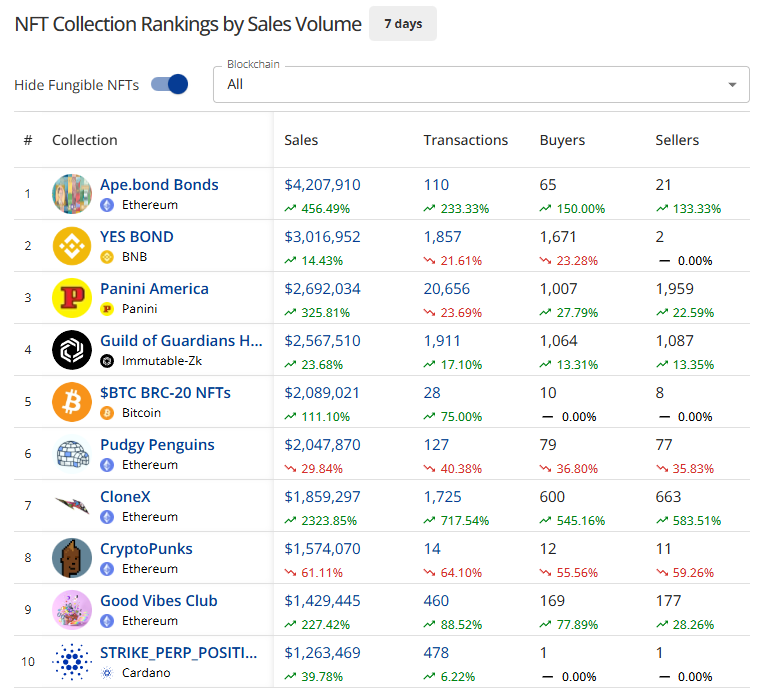761x688 pixels.
Task: Open the Pudgy Penguins collection link
Action: pos(157,445)
